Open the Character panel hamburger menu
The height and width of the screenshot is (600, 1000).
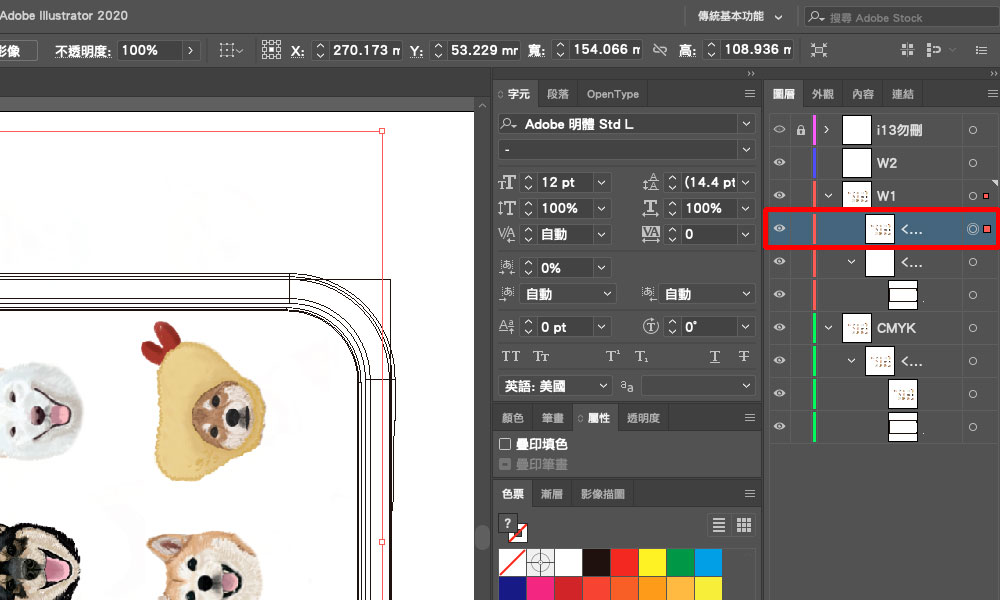click(x=750, y=94)
